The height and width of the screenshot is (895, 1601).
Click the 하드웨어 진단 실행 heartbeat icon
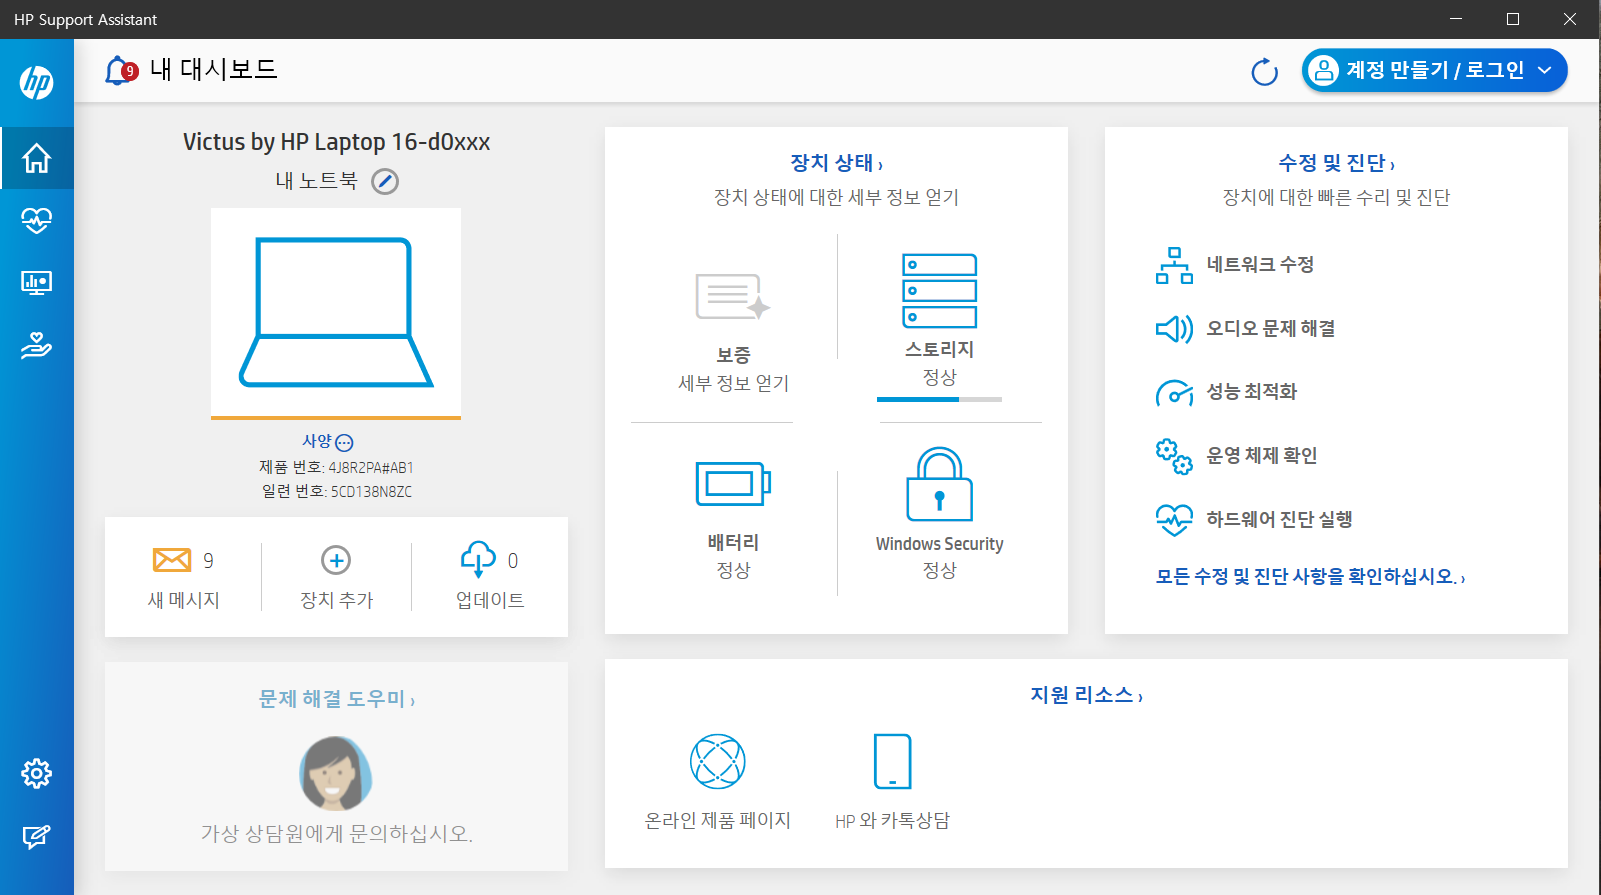click(x=1174, y=520)
